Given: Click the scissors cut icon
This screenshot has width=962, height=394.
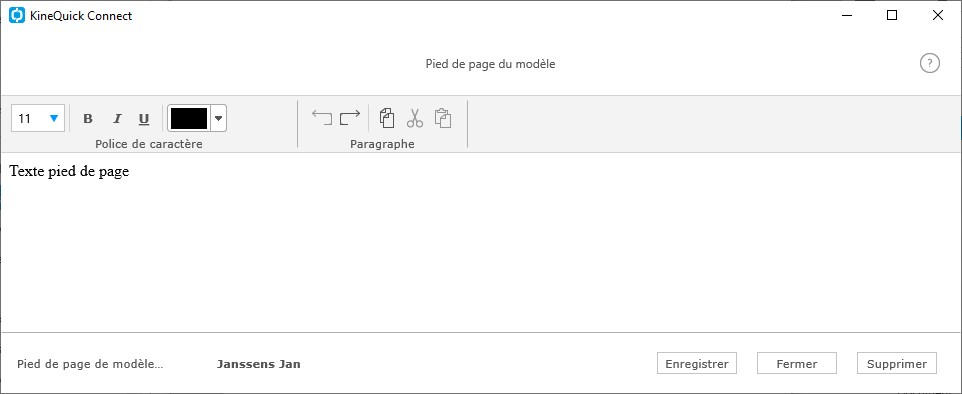Looking at the screenshot, I should click(x=415, y=118).
